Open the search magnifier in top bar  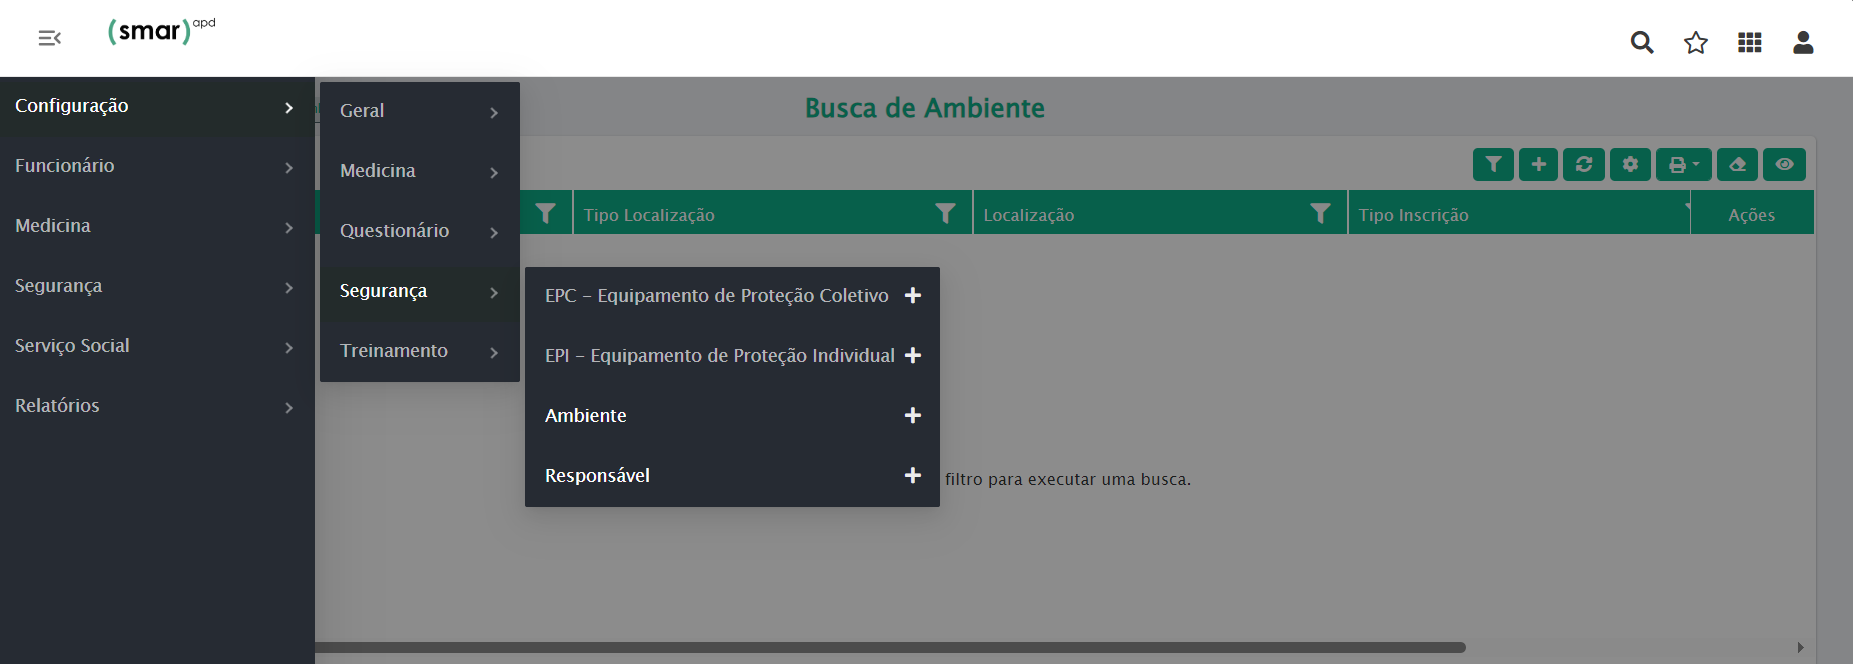1641,42
